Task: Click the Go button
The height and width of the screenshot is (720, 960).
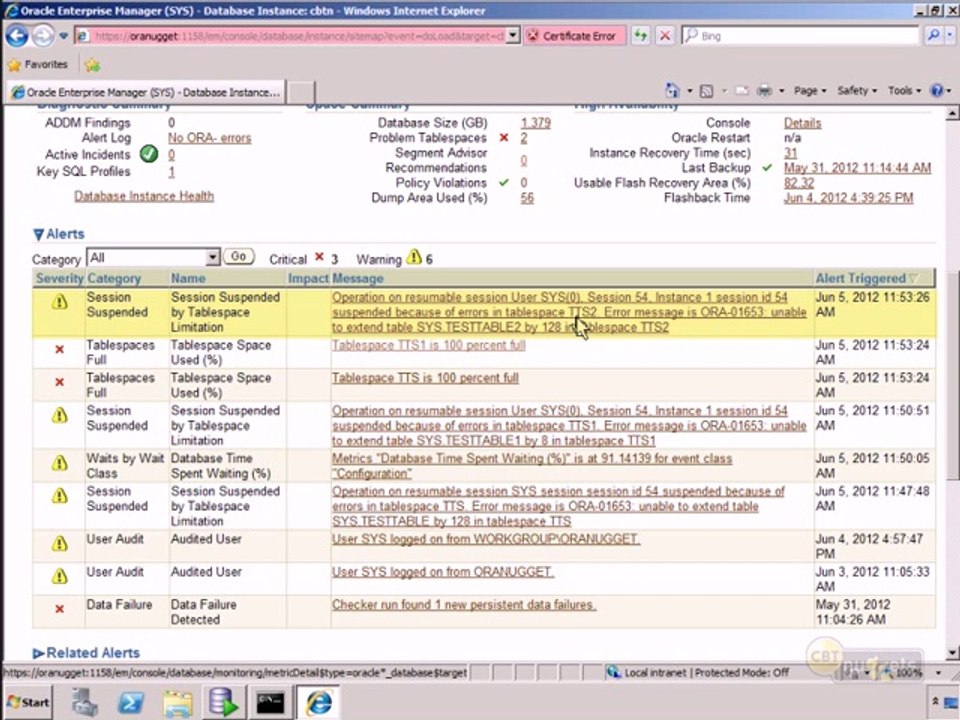Action: [239, 257]
